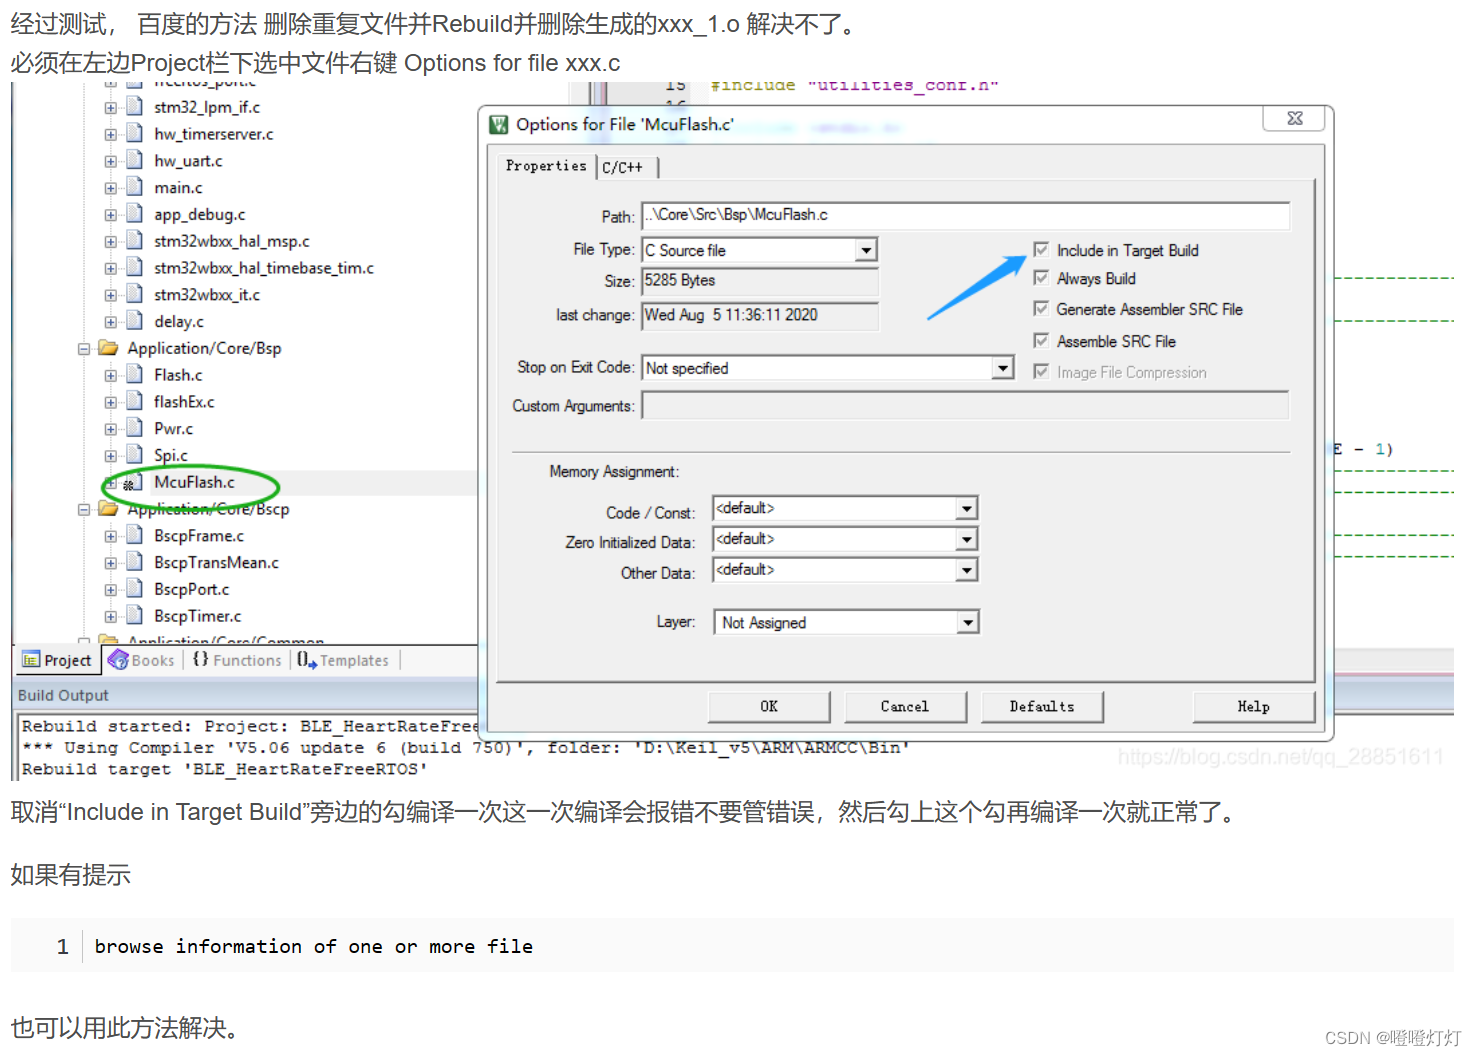1477x1056 pixels.
Task: Click the hw_uart.c file icon
Action: [135, 160]
